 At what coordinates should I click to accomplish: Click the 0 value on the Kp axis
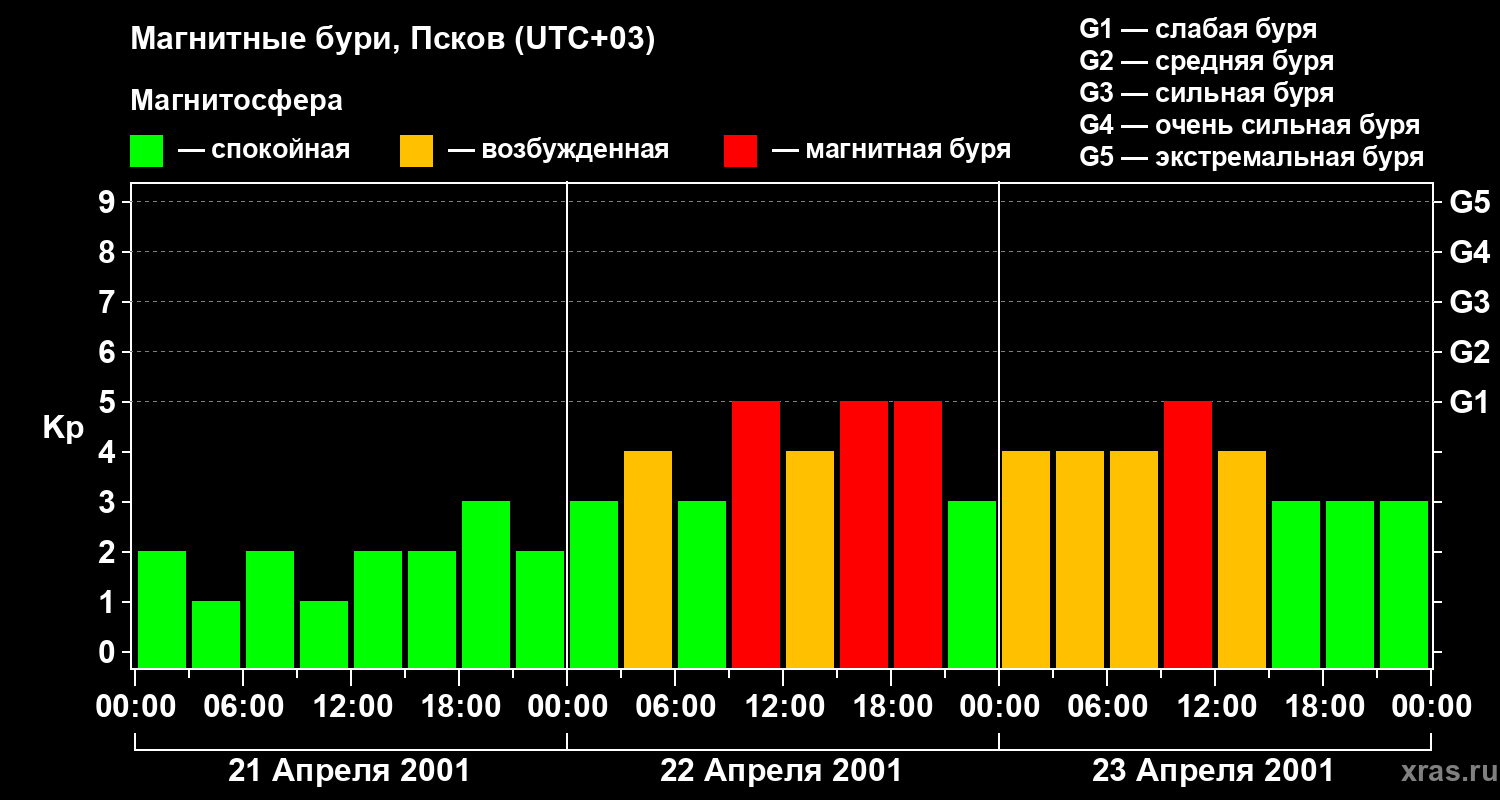click(x=109, y=652)
